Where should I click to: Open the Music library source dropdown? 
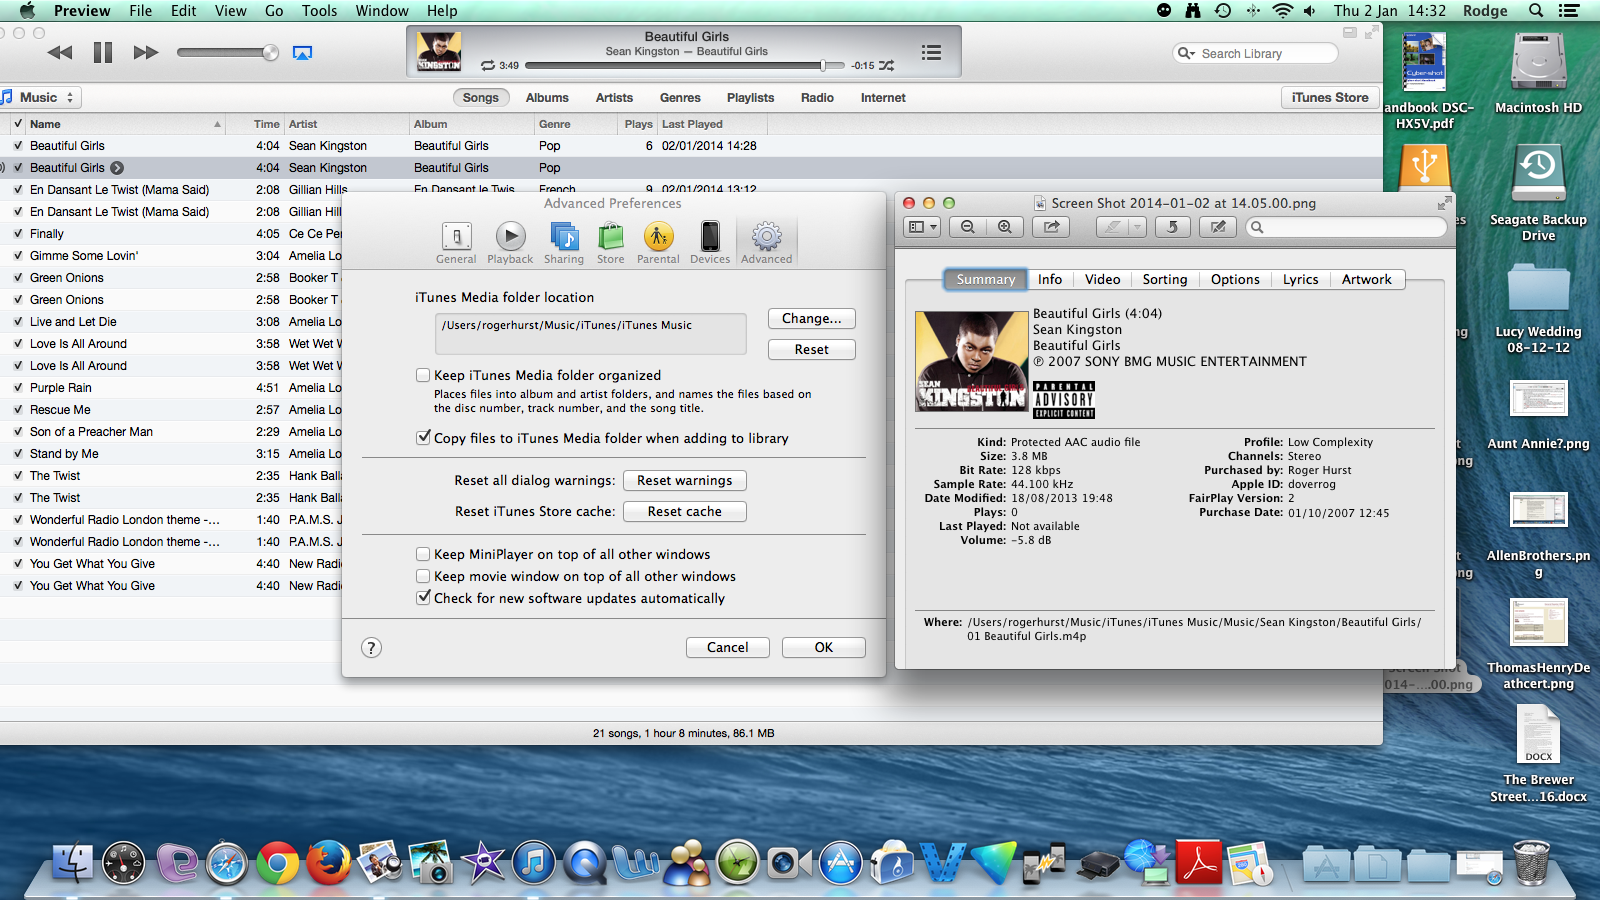[x=40, y=97]
